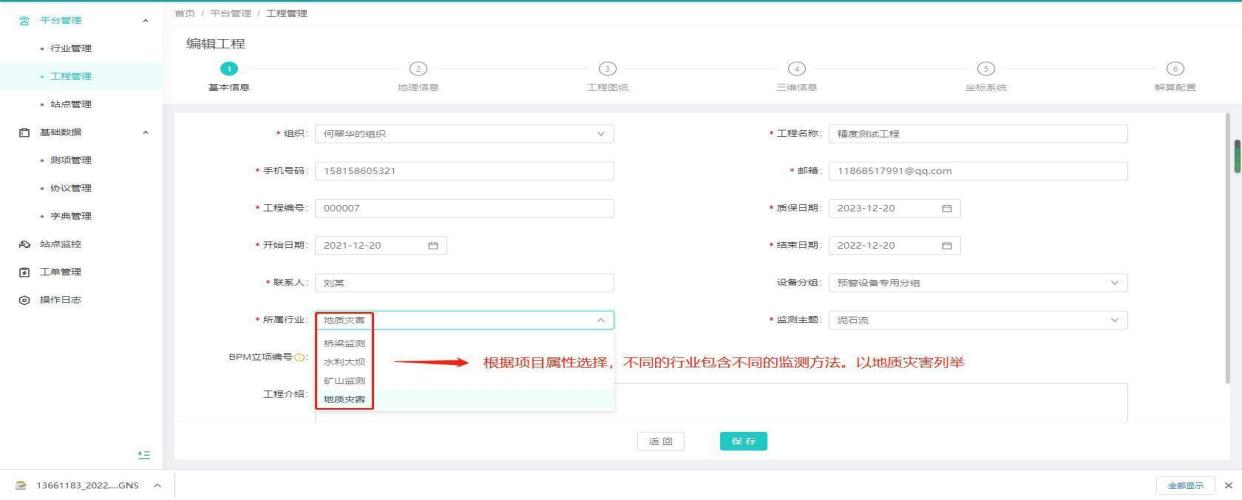Image resolution: width=1242 pixels, height=500 pixels.
Task: Open calendar icon in 结束日期 field
Action: point(946,246)
